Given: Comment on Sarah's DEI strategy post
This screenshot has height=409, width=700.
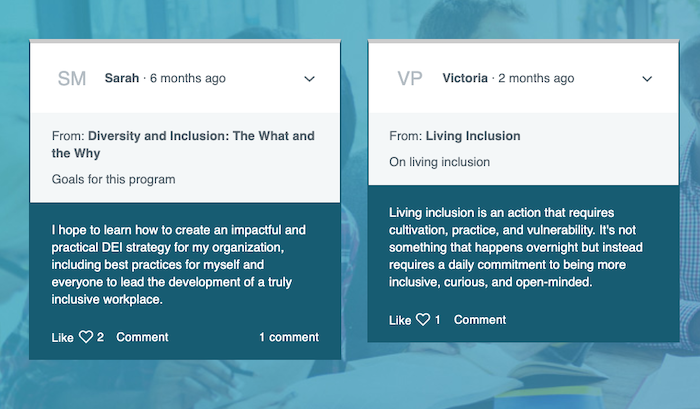Looking at the screenshot, I should click(142, 337).
